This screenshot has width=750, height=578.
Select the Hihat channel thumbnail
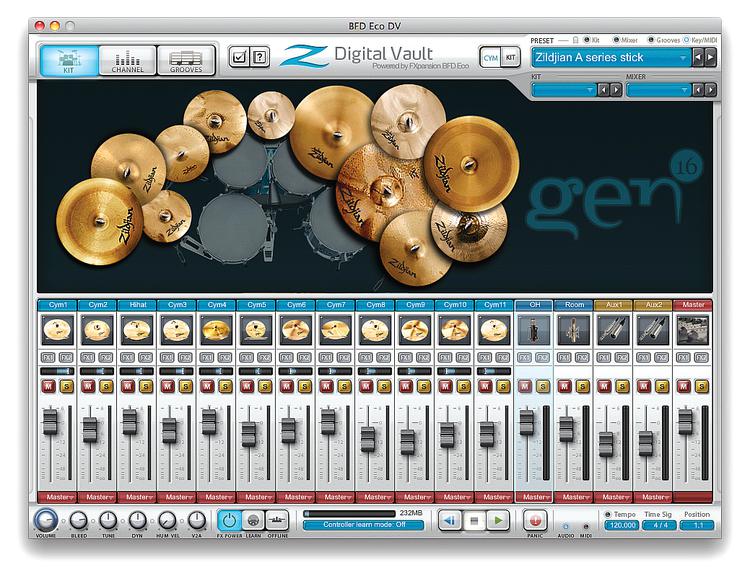[x=137, y=330]
